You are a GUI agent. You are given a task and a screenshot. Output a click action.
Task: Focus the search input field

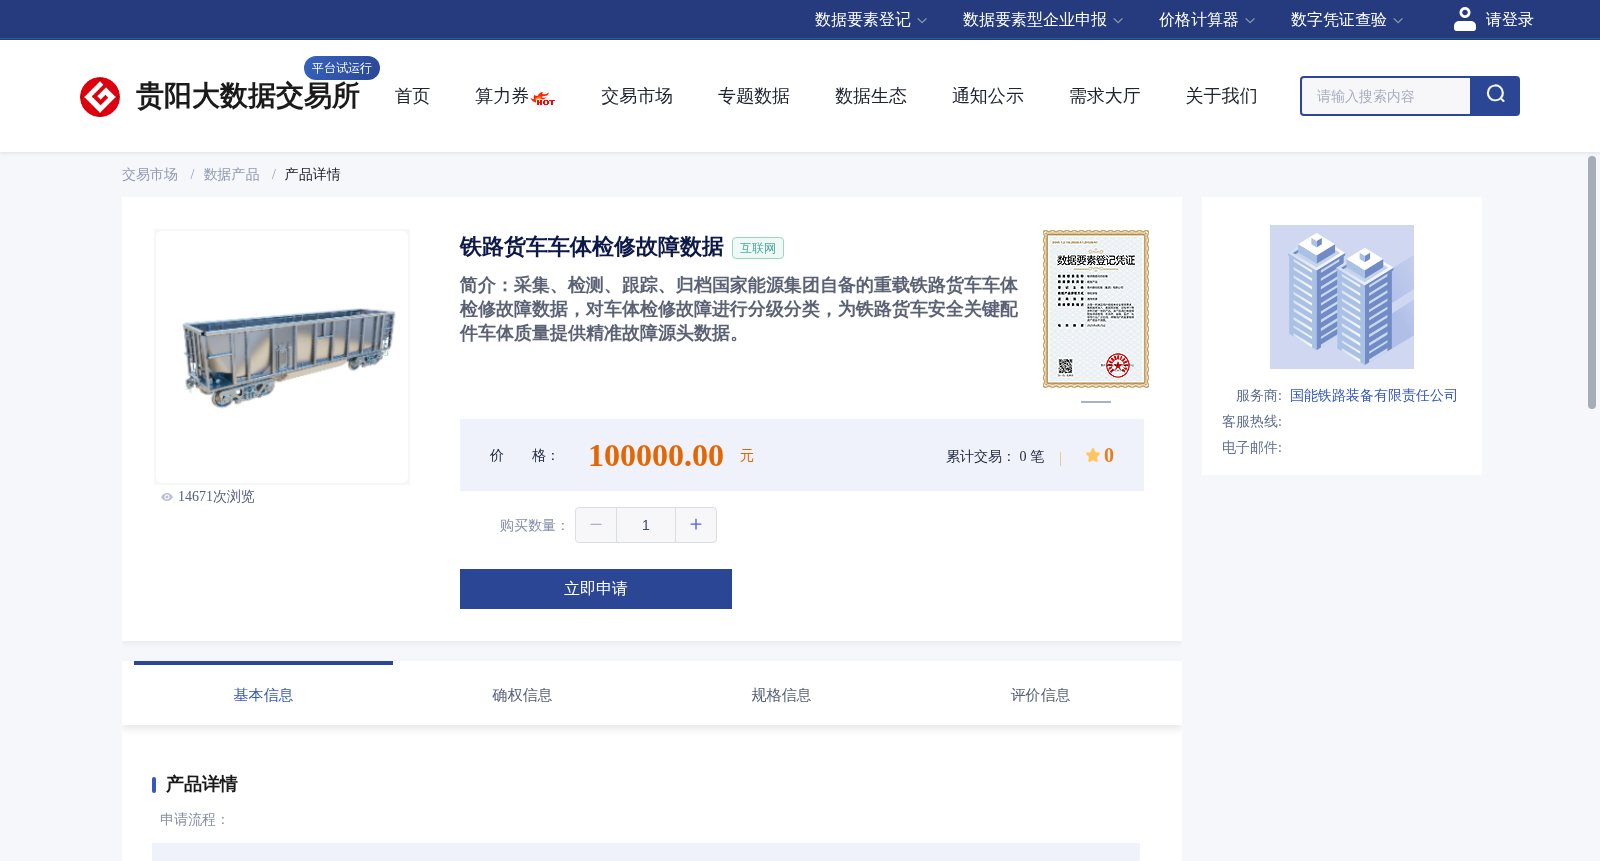pos(1386,96)
